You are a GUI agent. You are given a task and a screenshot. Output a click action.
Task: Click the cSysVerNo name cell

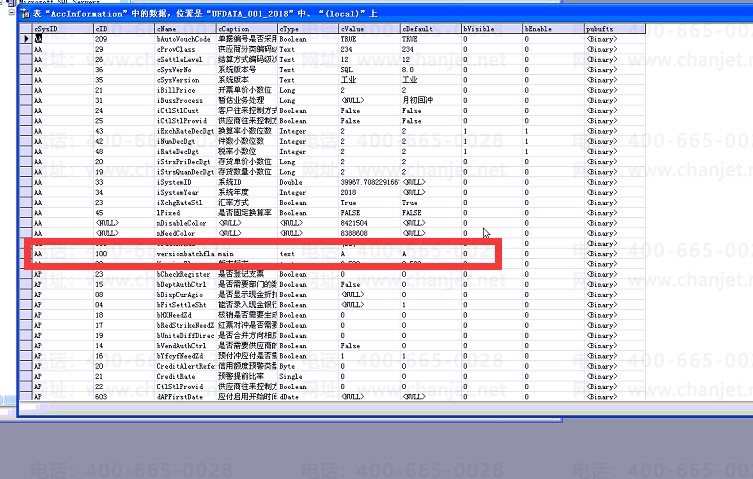[x=186, y=70]
